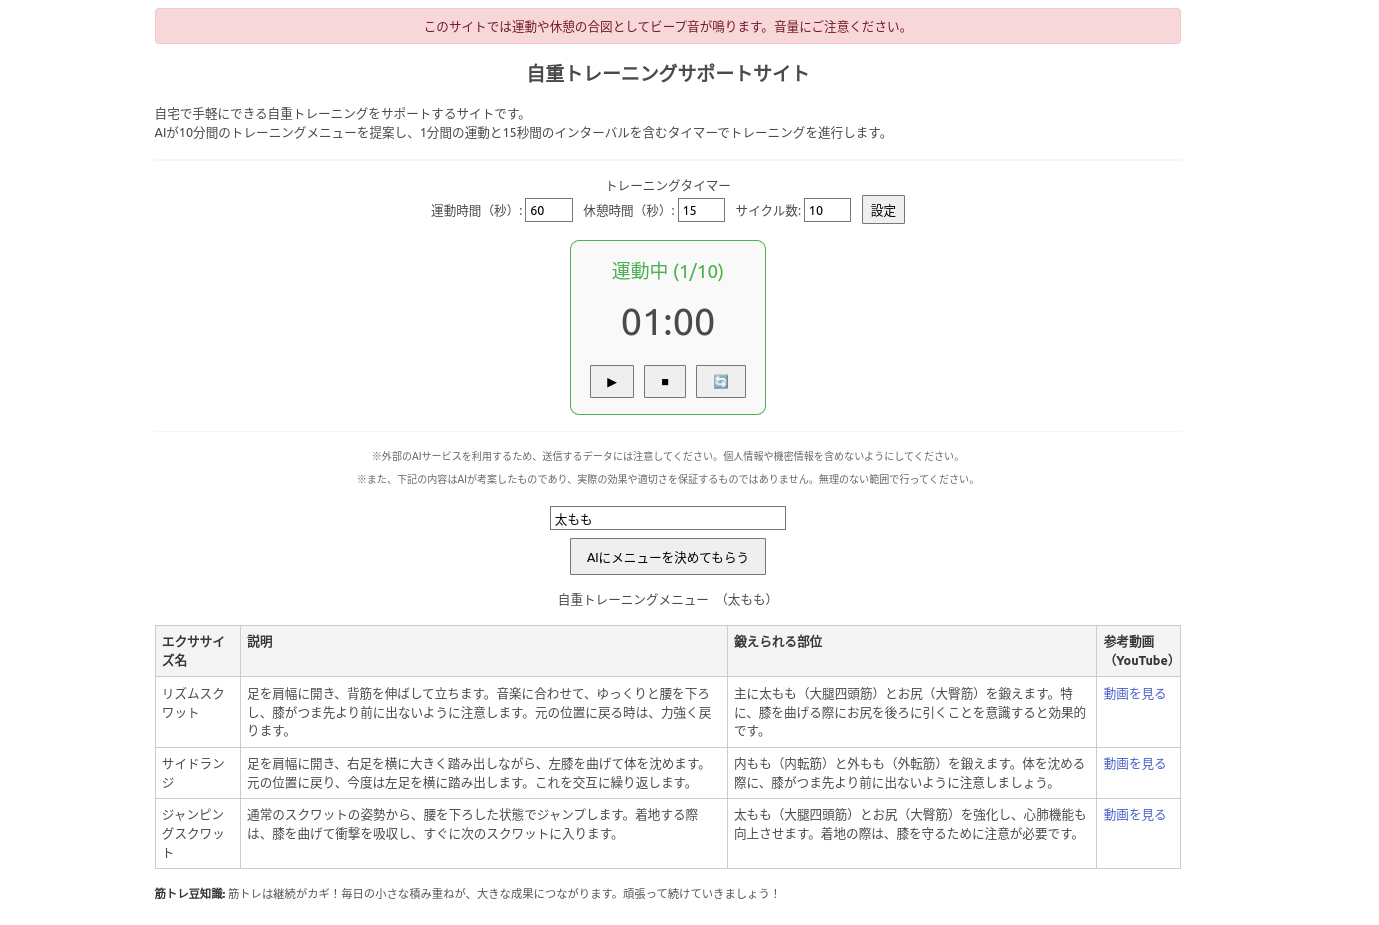1379x925 pixels.
Task: Click the 参考動画 (YouTube) column header
Action: 1139,651
